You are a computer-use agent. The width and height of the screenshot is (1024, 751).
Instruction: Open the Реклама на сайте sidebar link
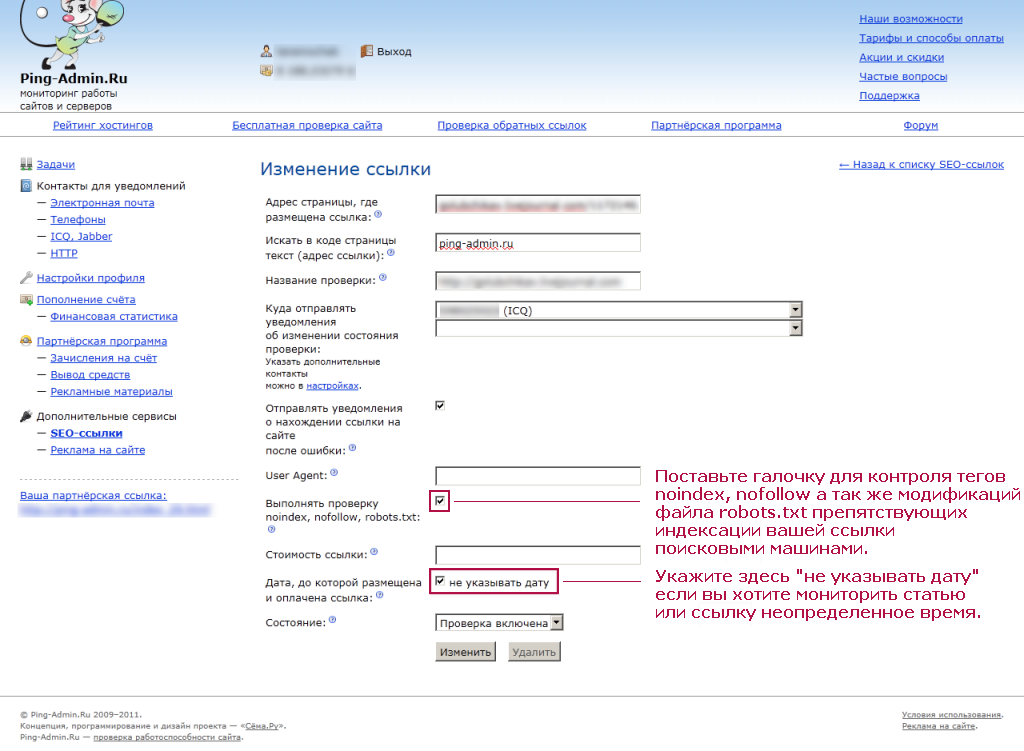(x=98, y=450)
